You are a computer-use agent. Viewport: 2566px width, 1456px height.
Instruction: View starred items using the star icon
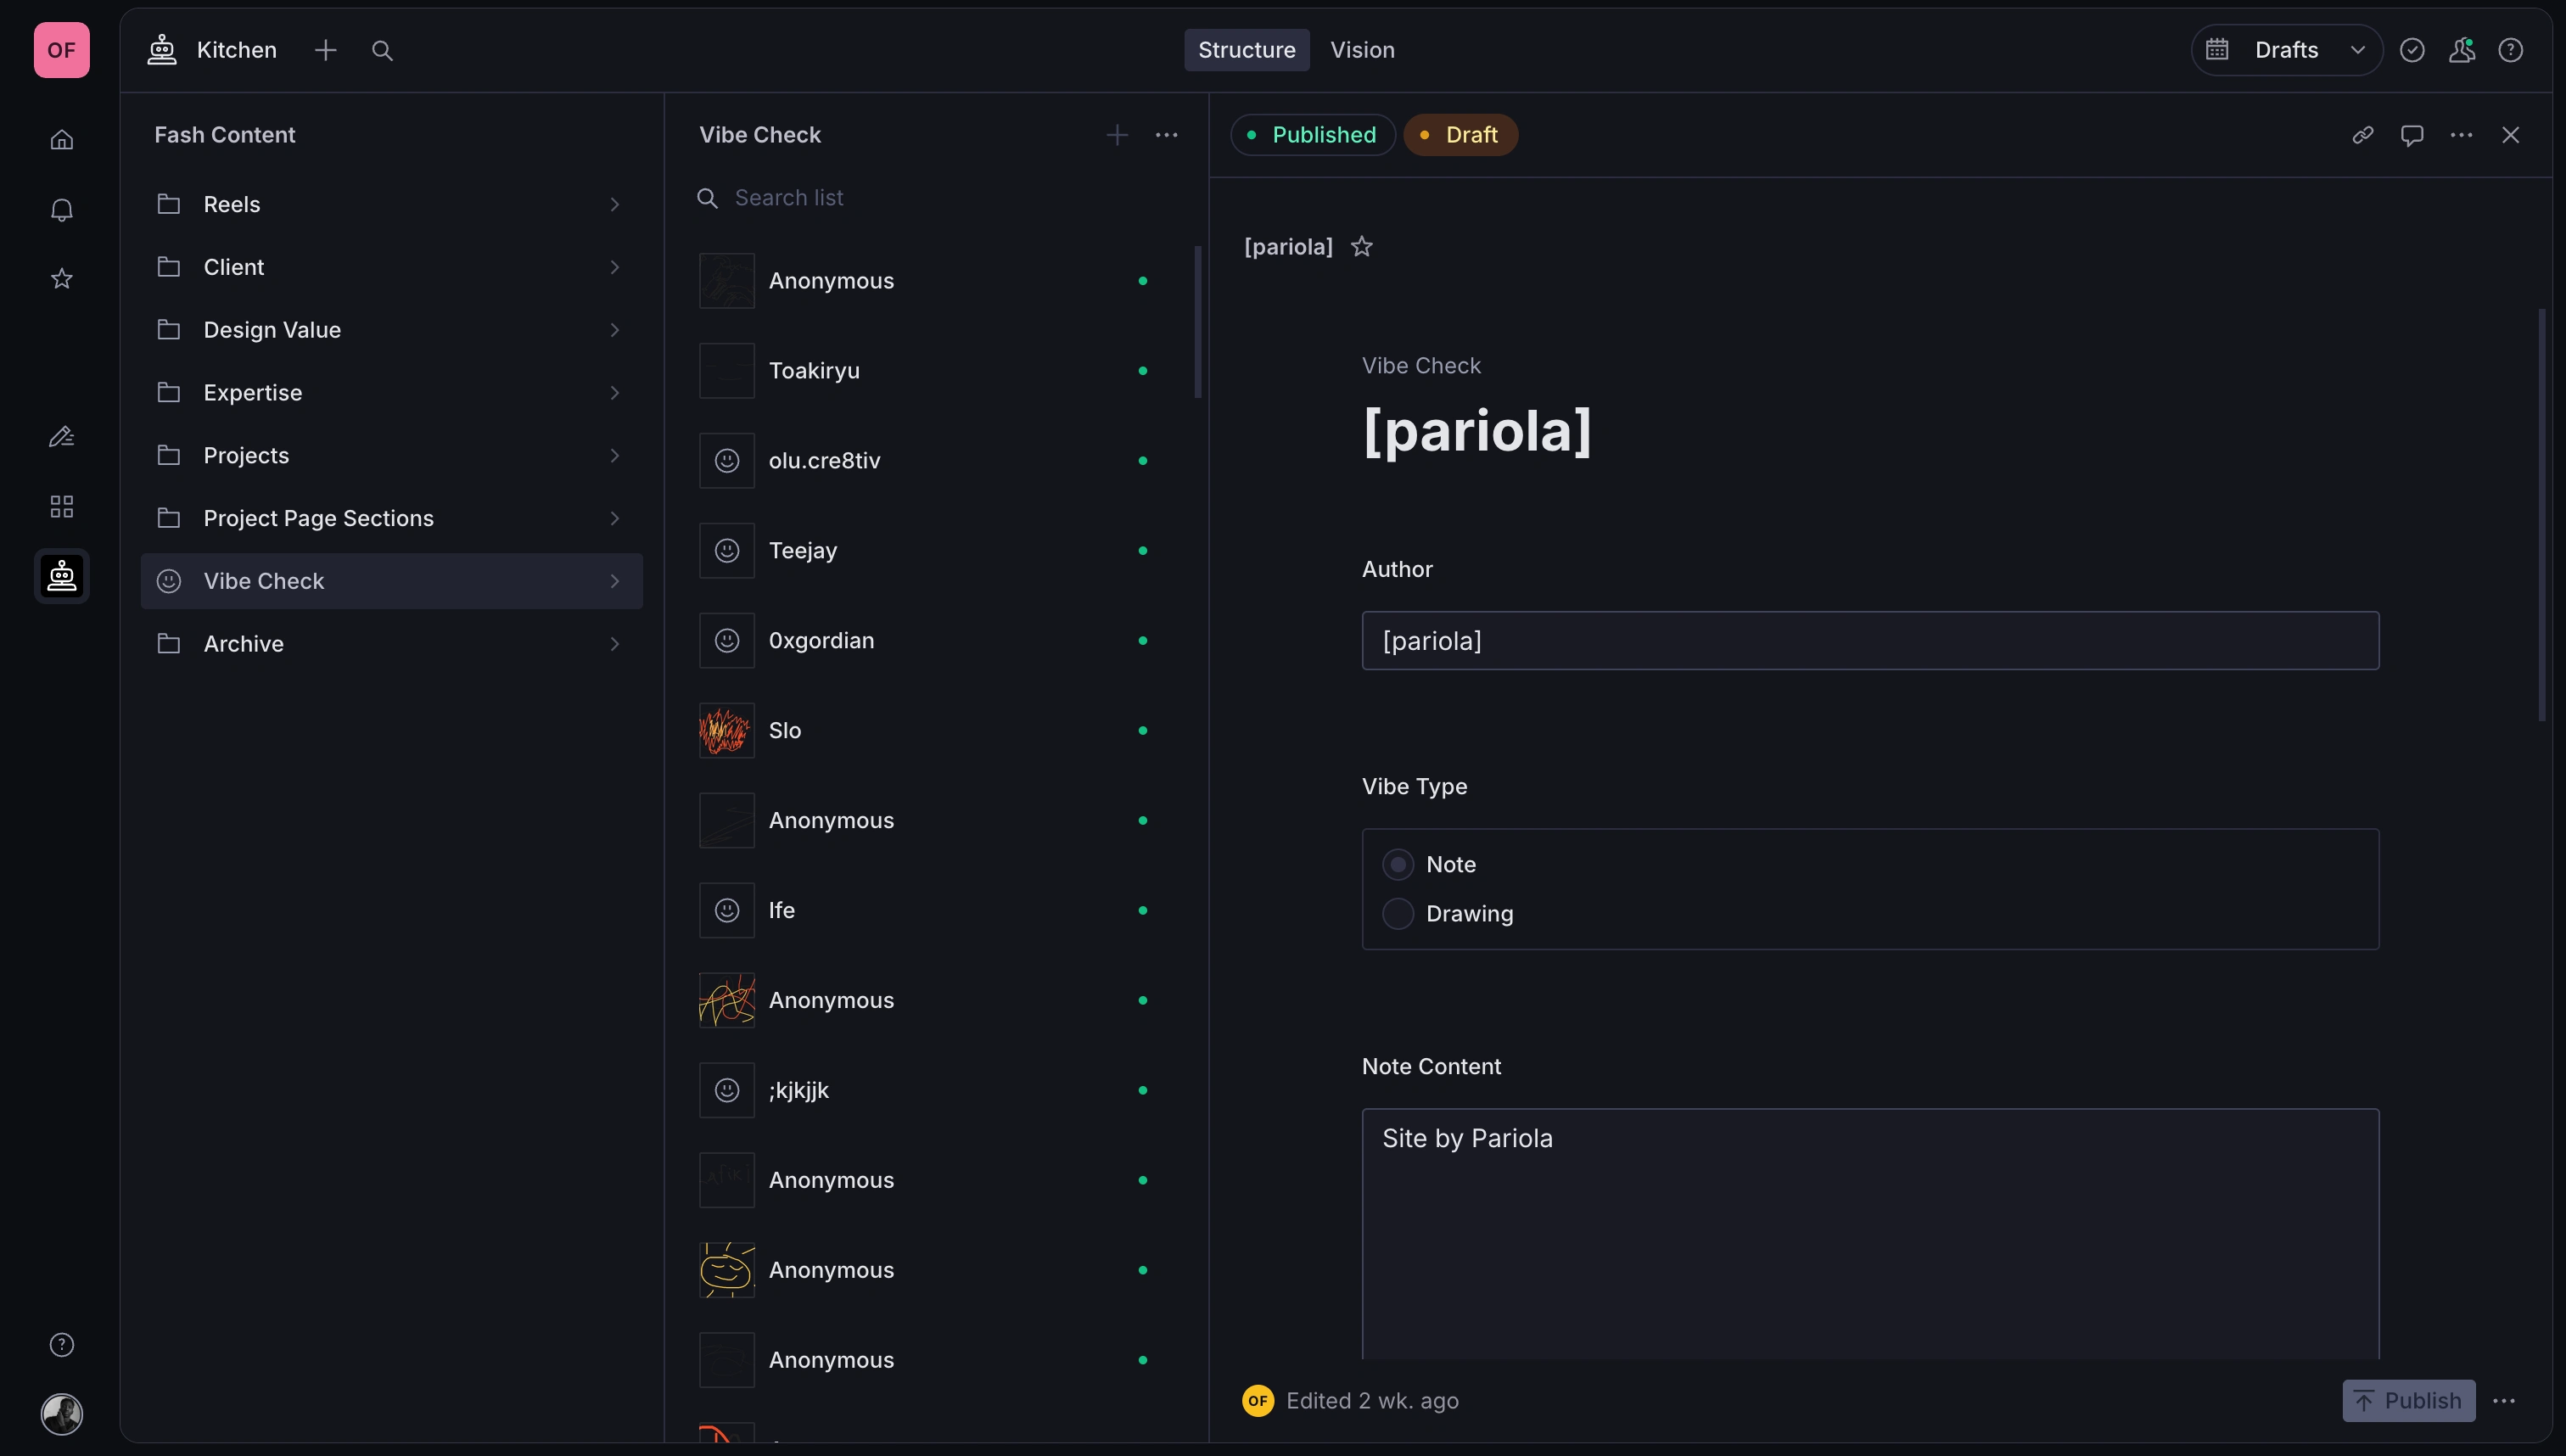(x=61, y=278)
